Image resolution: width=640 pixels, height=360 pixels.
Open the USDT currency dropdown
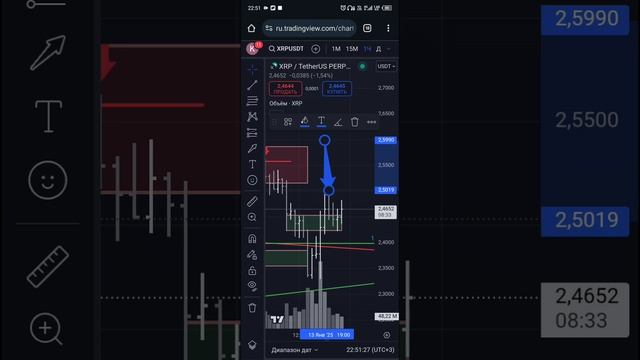pyautogui.click(x=386, y=66)
